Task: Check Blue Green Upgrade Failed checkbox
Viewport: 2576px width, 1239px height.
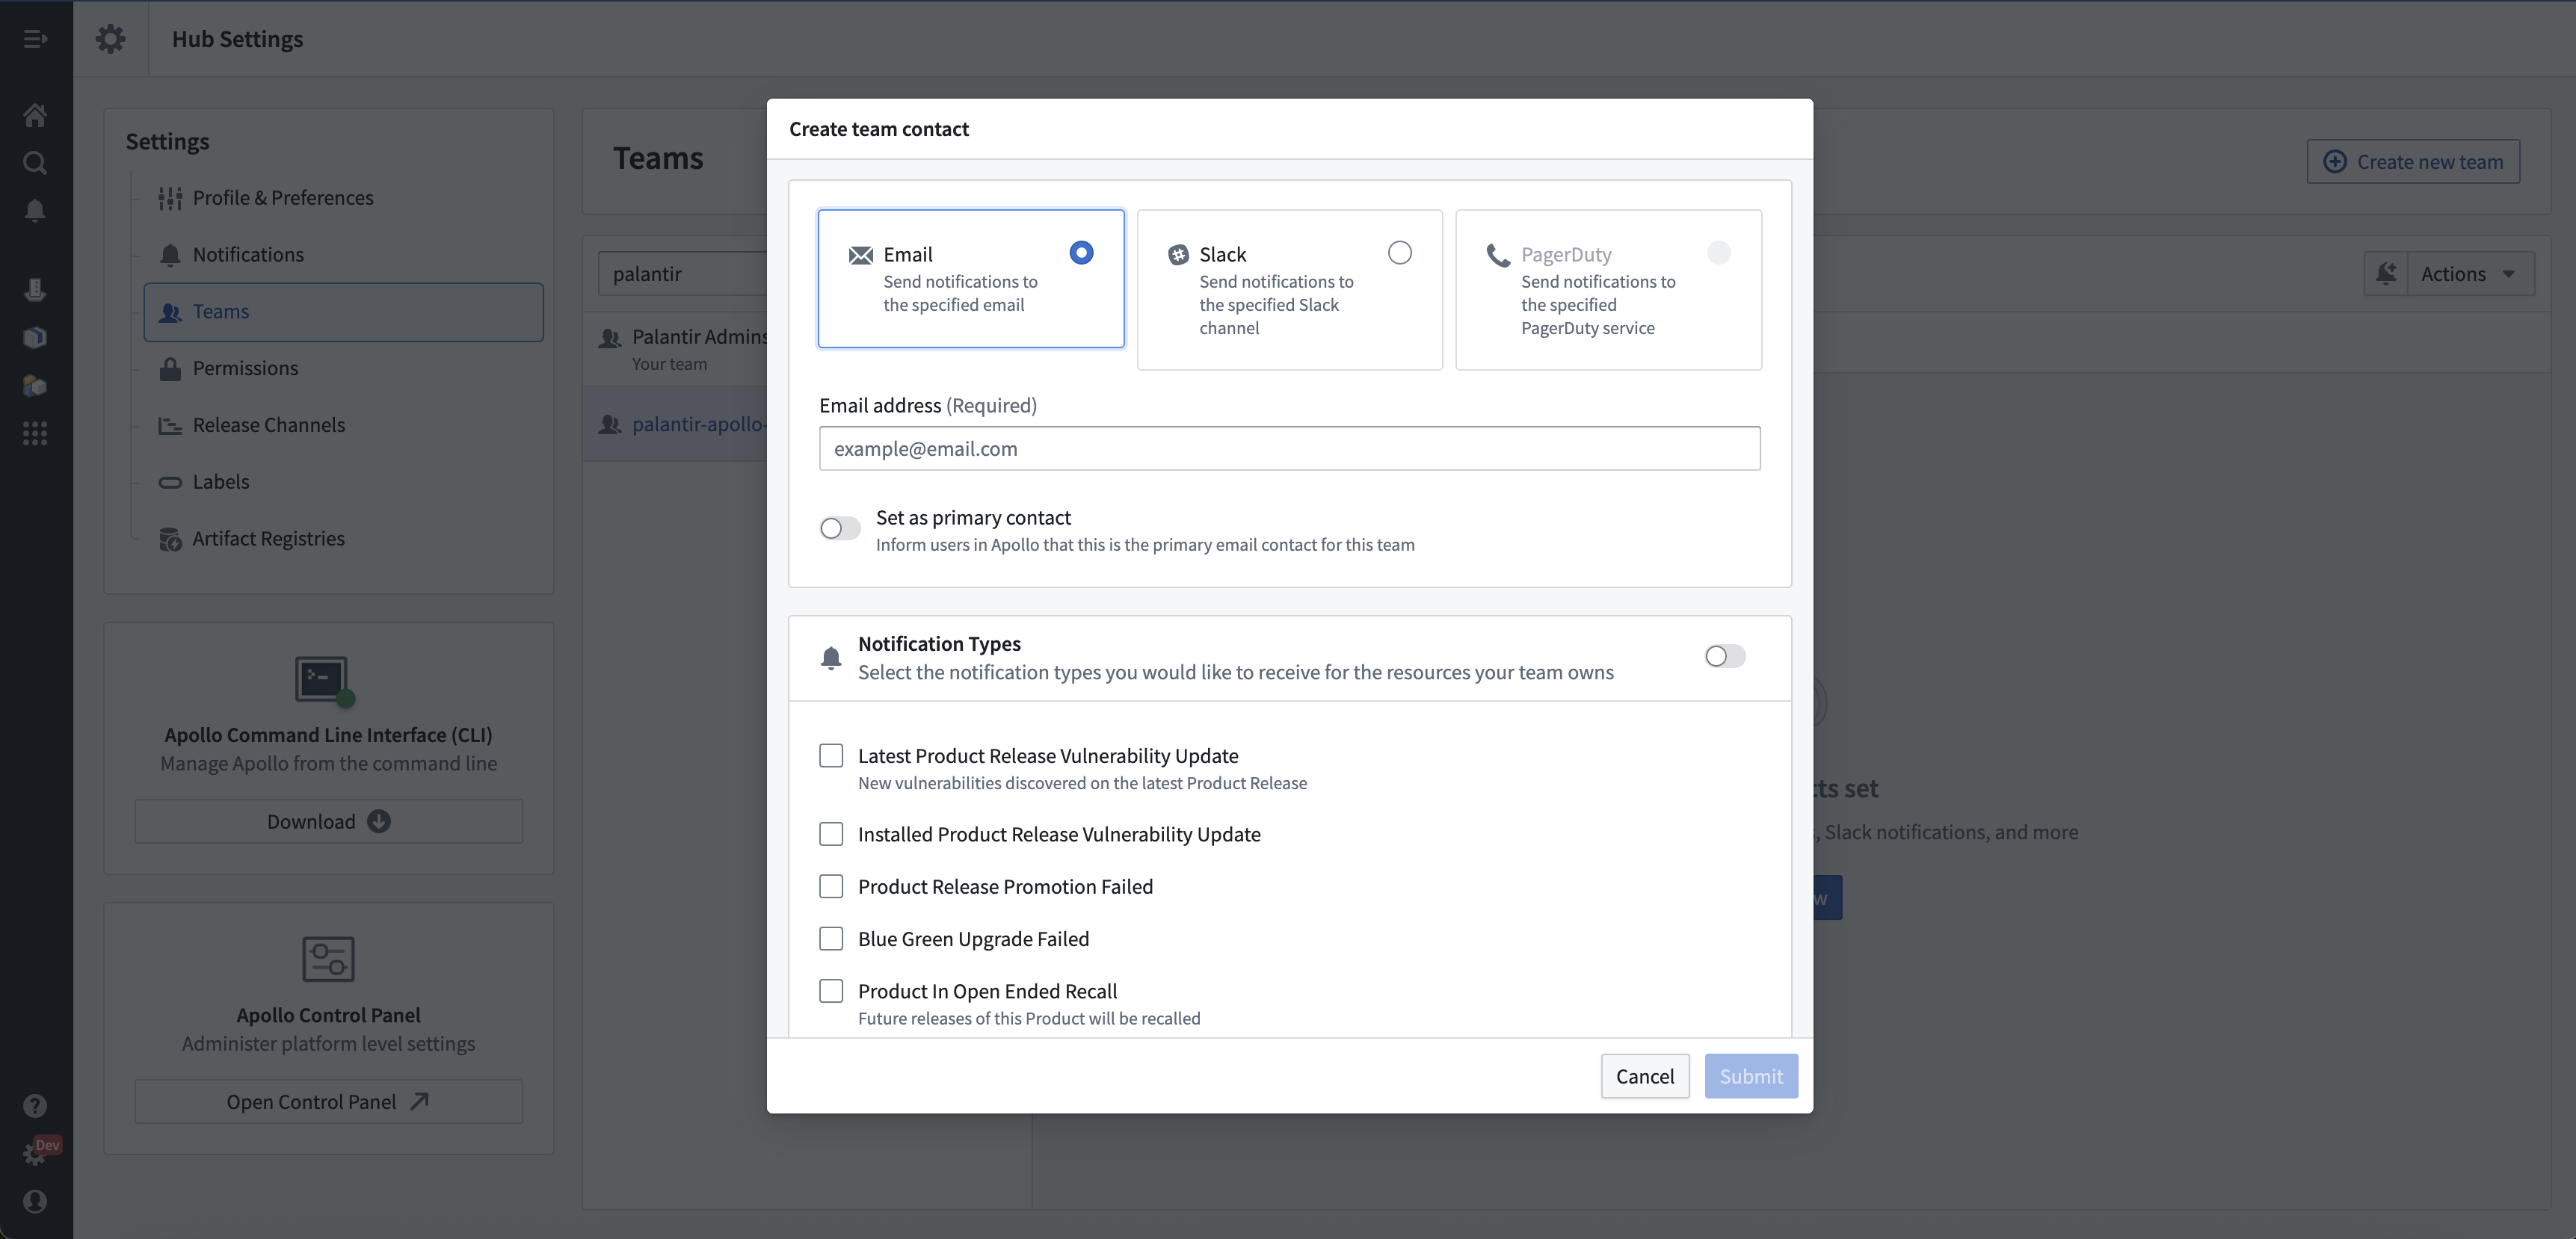Action: point(831,938)
